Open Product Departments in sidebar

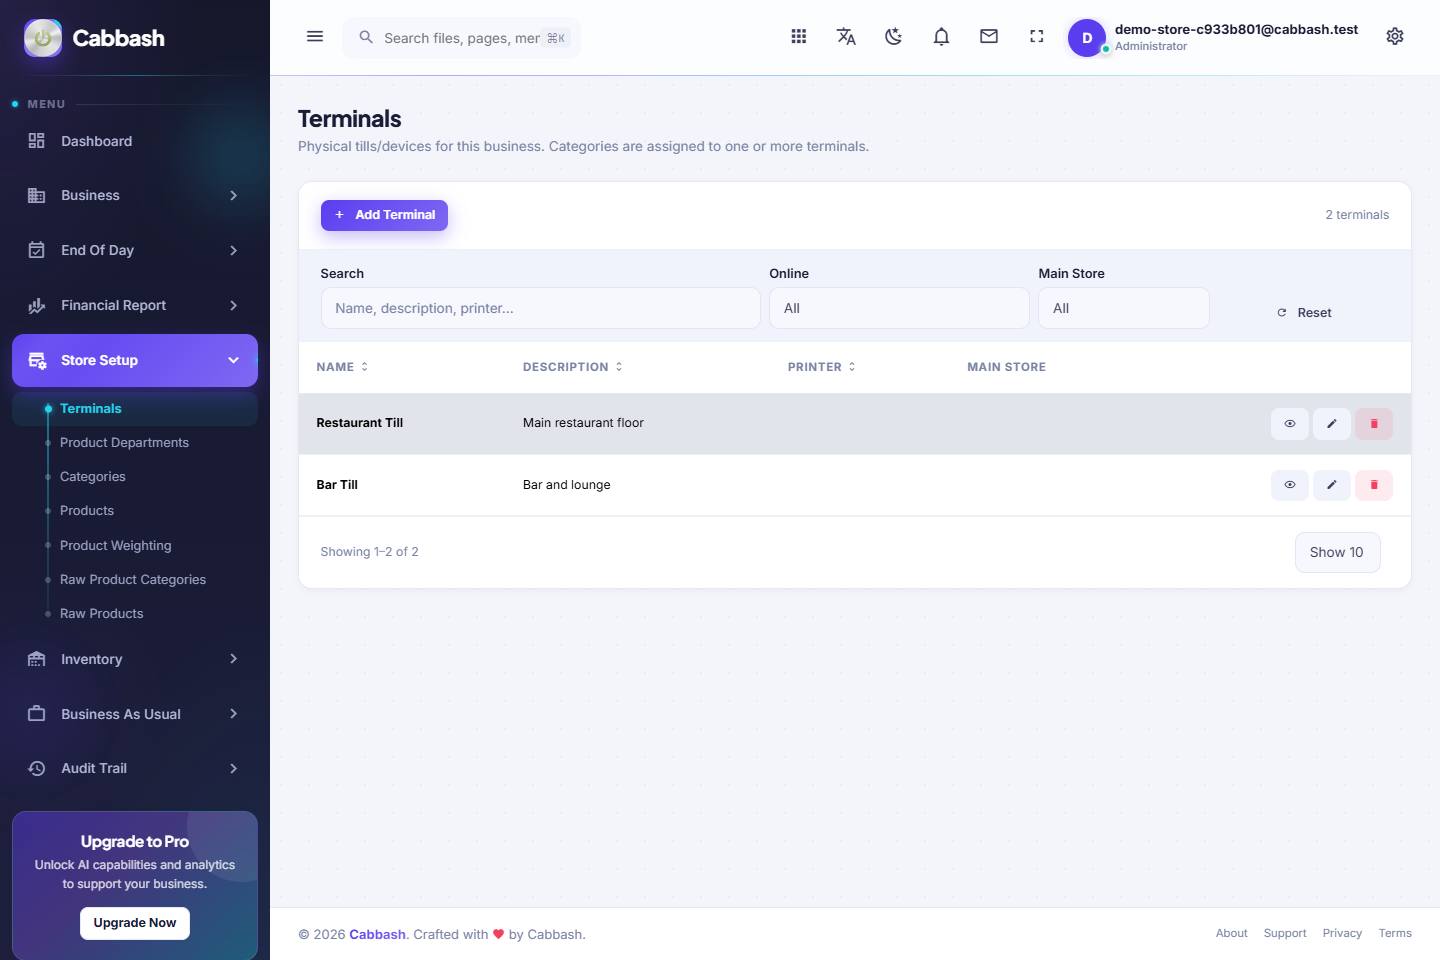click(x=124, y=443)
